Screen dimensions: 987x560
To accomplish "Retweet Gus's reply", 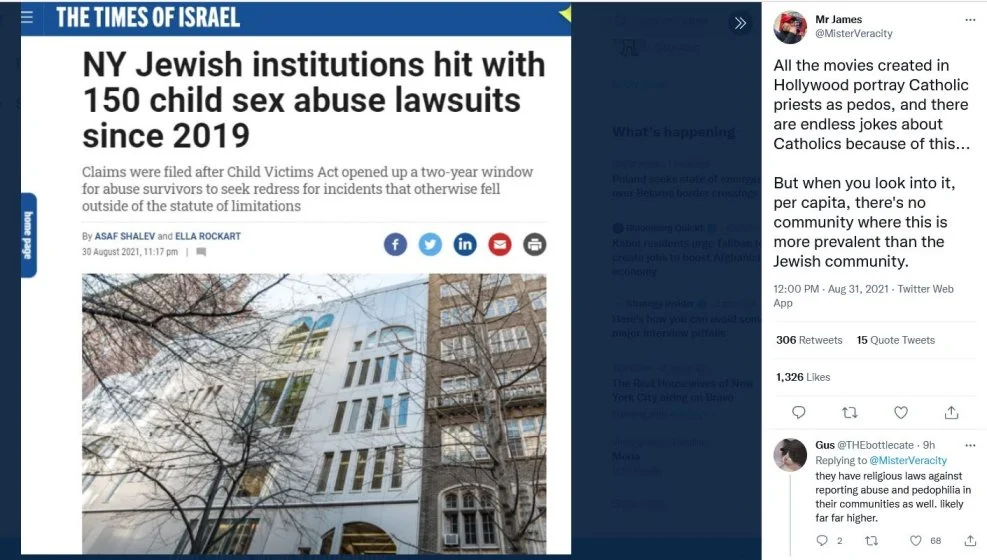I will (x=871, y=540).
